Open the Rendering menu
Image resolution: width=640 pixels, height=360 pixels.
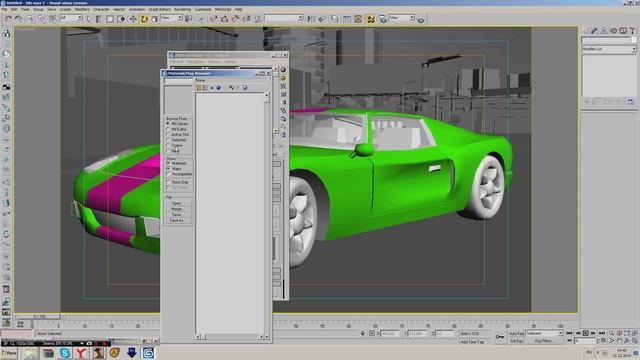[x=182, y=9]
